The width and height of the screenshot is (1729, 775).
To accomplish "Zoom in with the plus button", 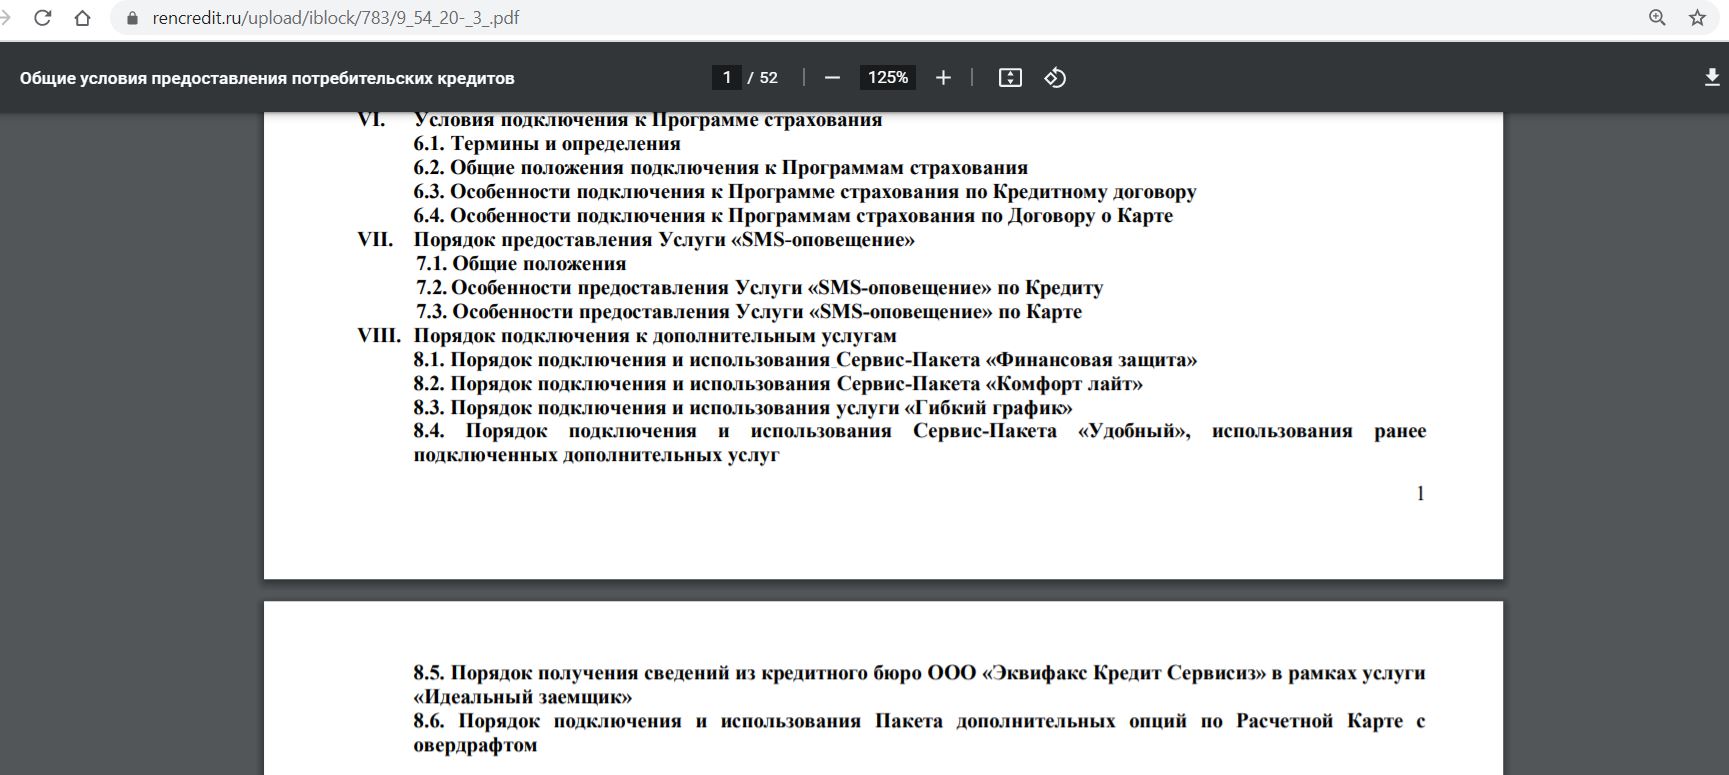I will [x=943, y=78].
